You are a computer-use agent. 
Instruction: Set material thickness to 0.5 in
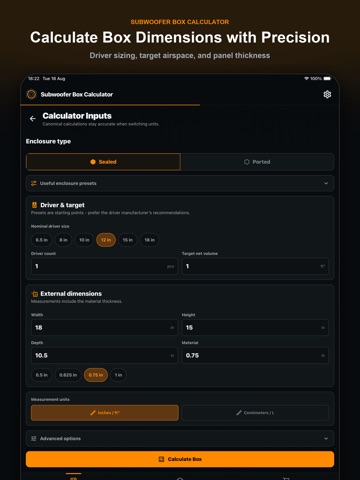42,375
